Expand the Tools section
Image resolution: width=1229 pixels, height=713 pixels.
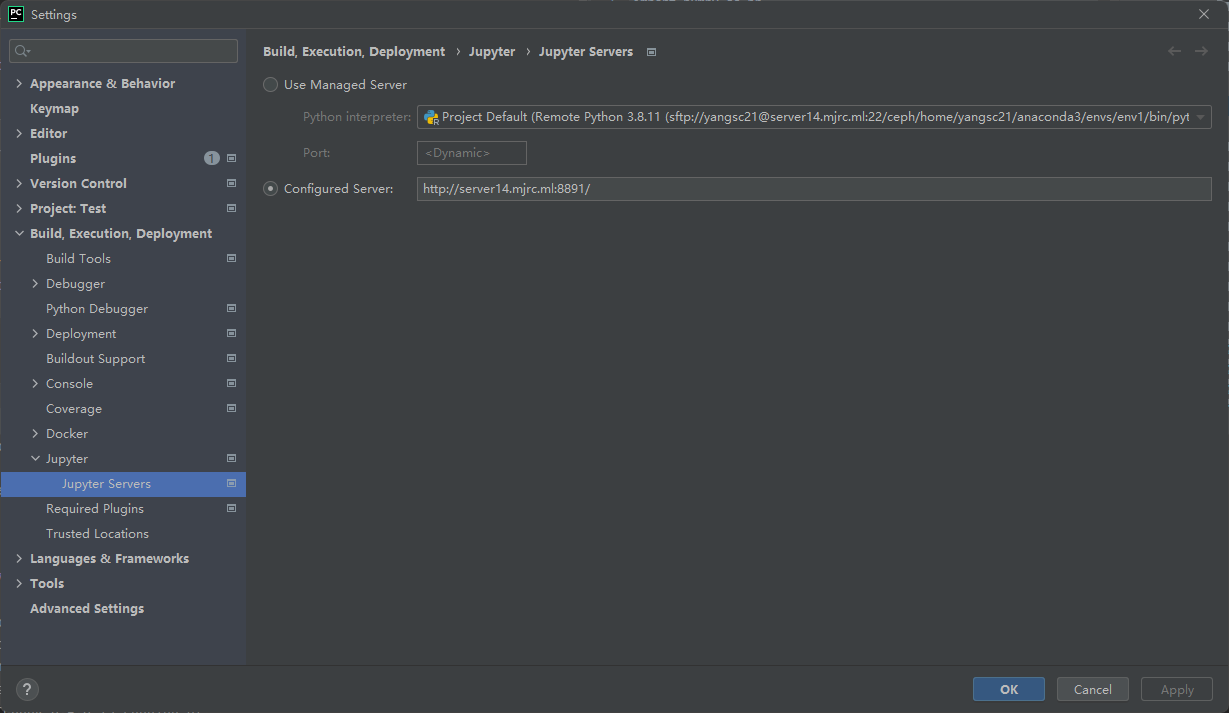click(19, 583)
